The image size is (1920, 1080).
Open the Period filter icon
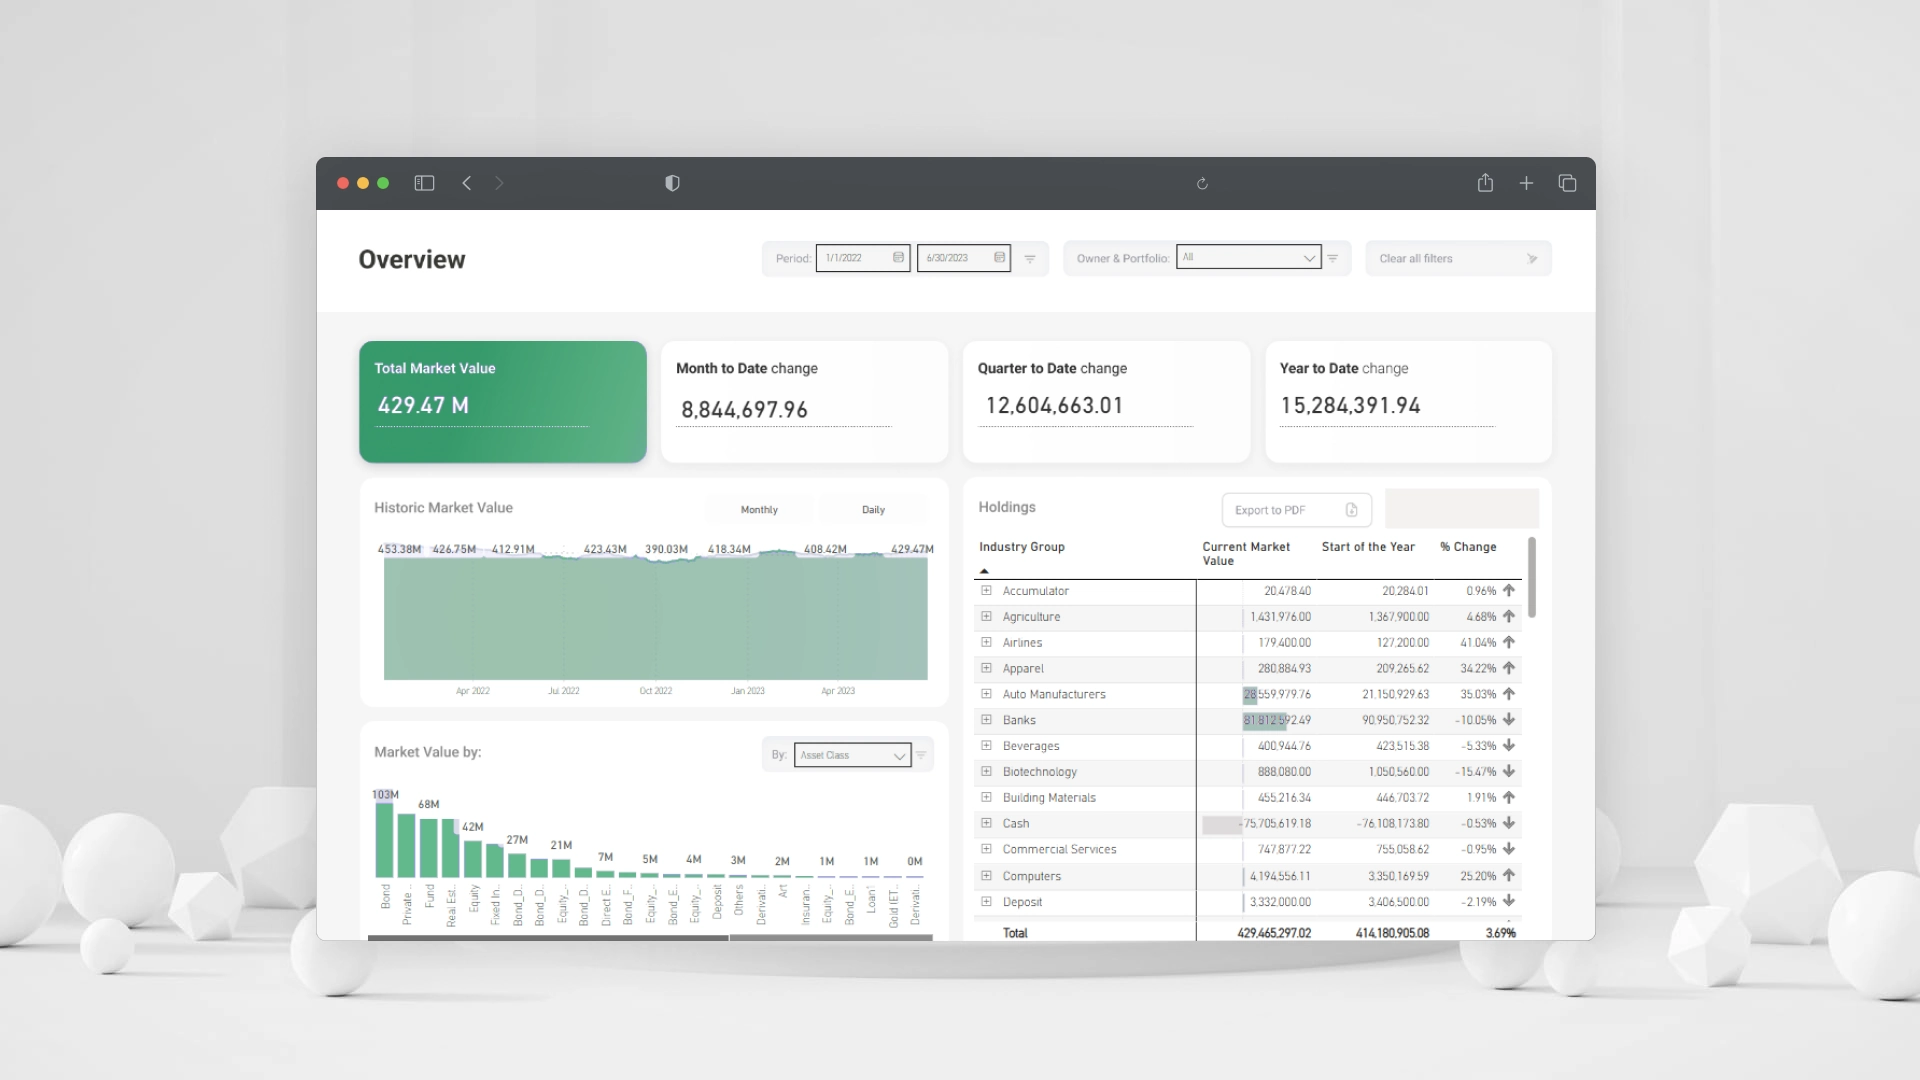coord(1030,258)
